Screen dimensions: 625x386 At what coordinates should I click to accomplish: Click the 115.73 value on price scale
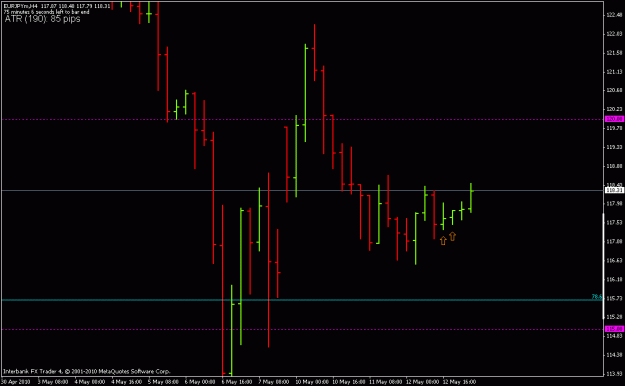pyautogui.click(x=614, y=298)
